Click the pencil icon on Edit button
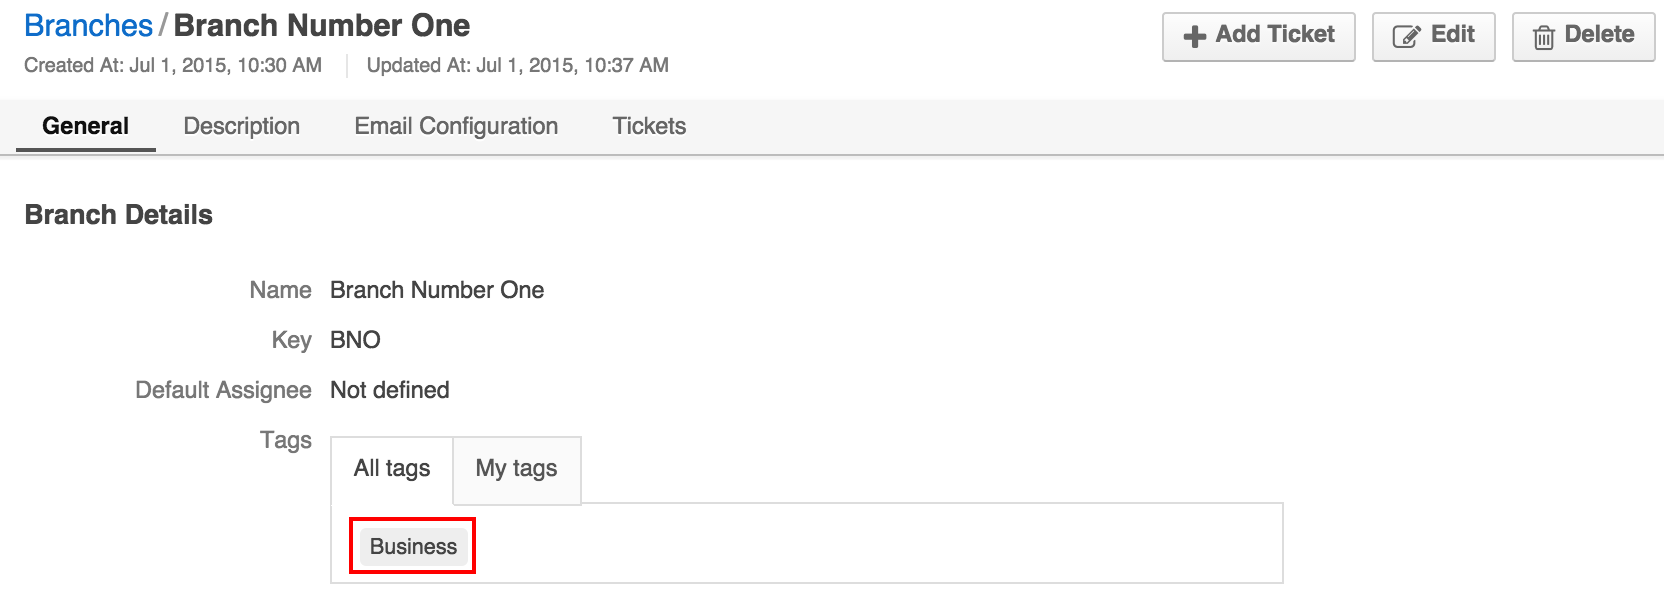The height and width of the screenshot is (604, 1664). pyautogui.click(x=1406, y=37)
